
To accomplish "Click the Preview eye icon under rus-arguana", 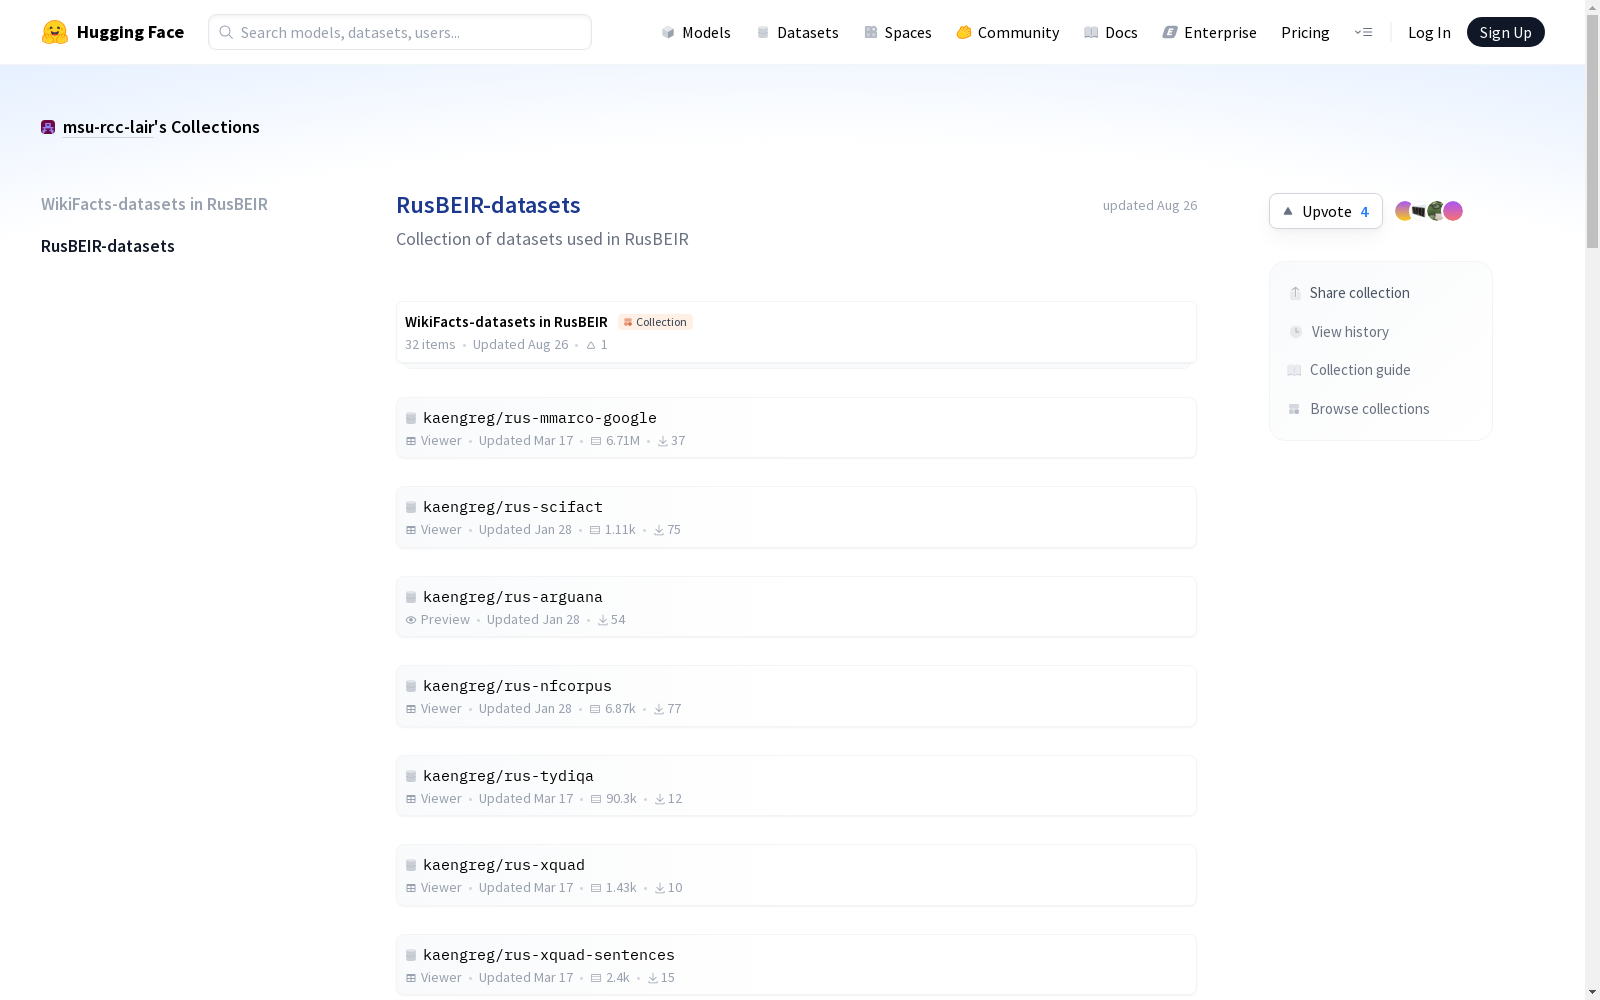I will 411,620.
